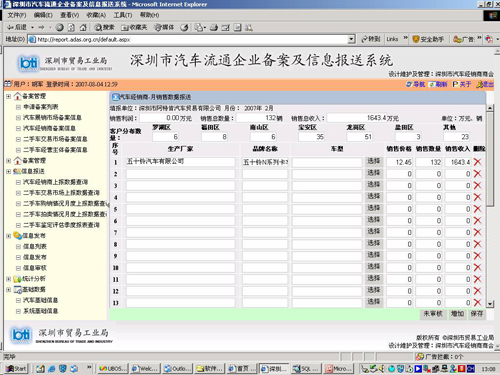Viewport: 500px width, 375px height.
Task: Click 信息发布 parent node icon
Action: pyautogui.click(x=17, y=236)
